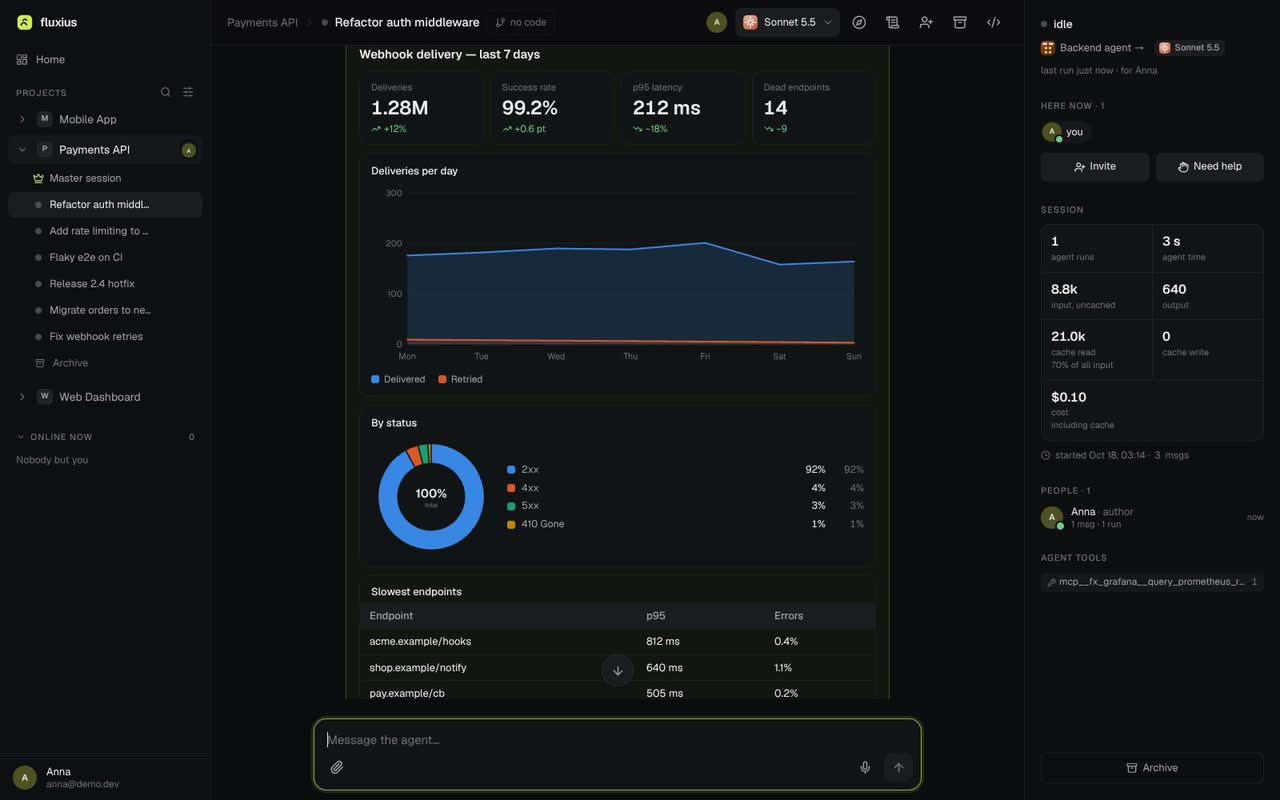Screen dimensions: 1280x800
Task: Open the Archive item under Payments API
Action: point(105,363)
